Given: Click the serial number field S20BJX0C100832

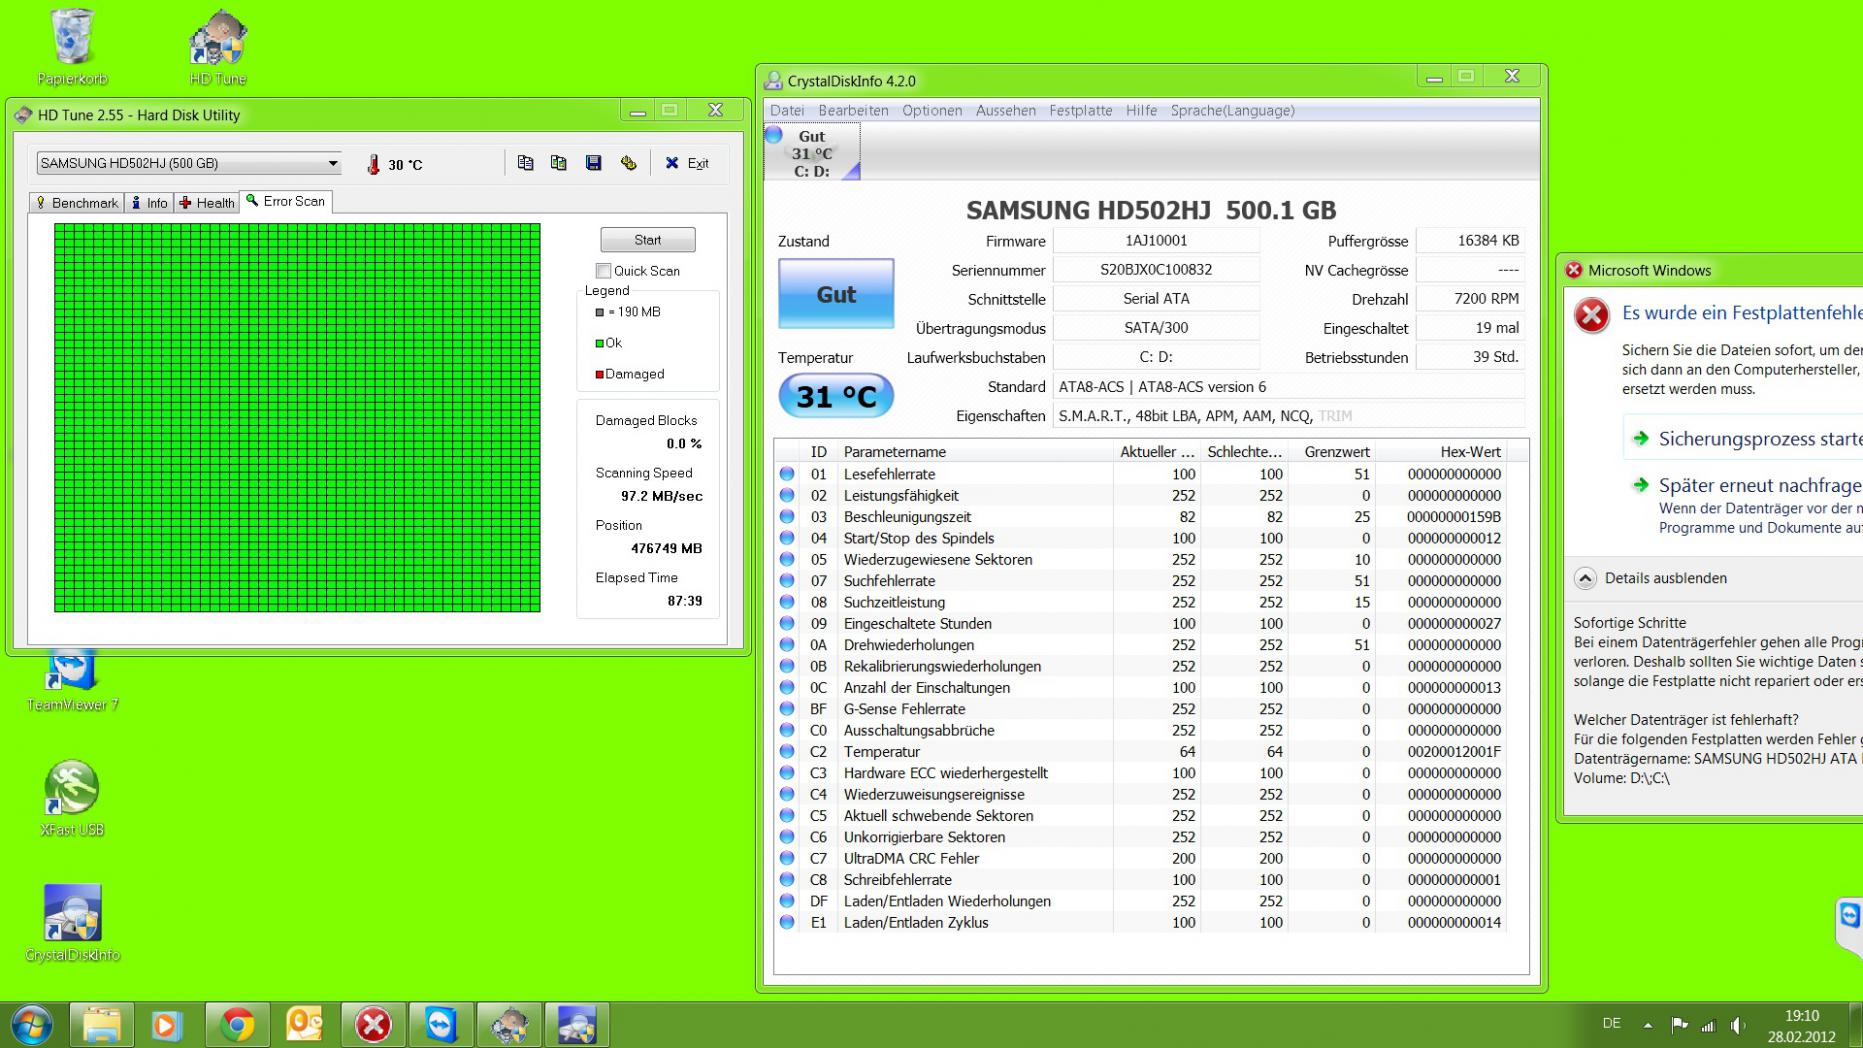Looking at the screenshot, I should 1156,270.
